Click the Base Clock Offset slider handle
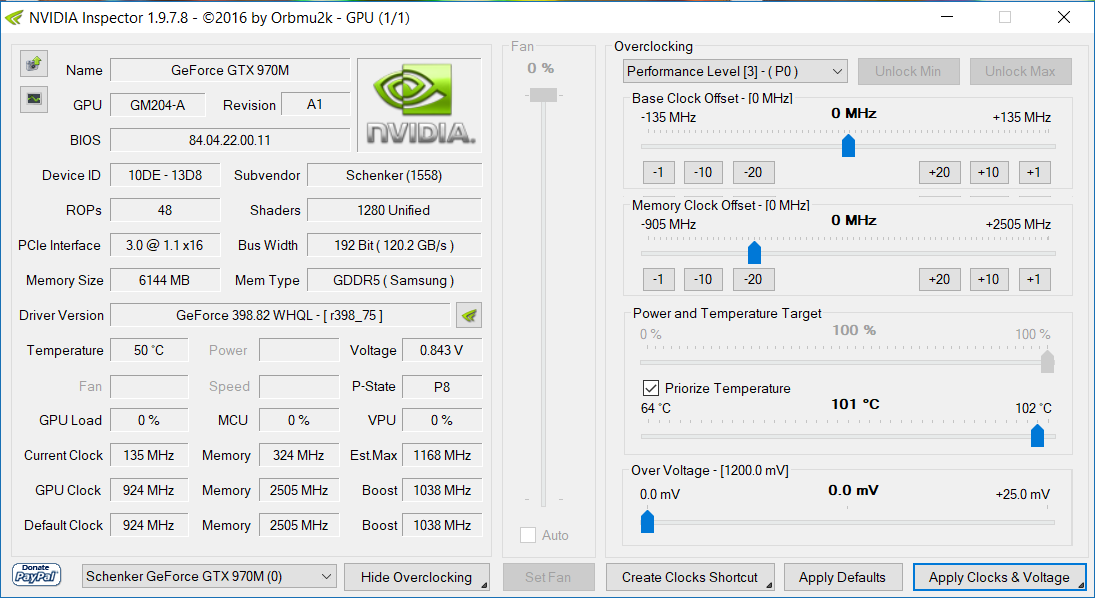This screenshot has width=1095, height=598. (848, 146)
